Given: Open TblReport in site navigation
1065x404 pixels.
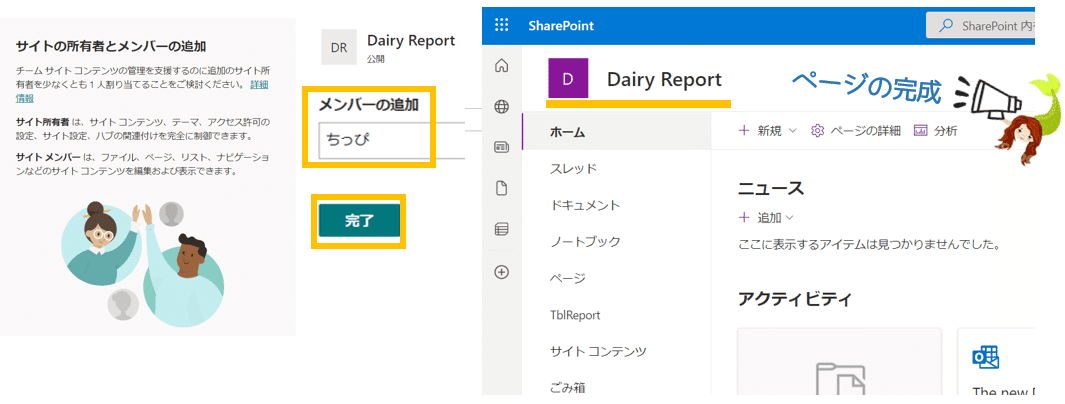Looking at the screenshot, I should (575, 315).
